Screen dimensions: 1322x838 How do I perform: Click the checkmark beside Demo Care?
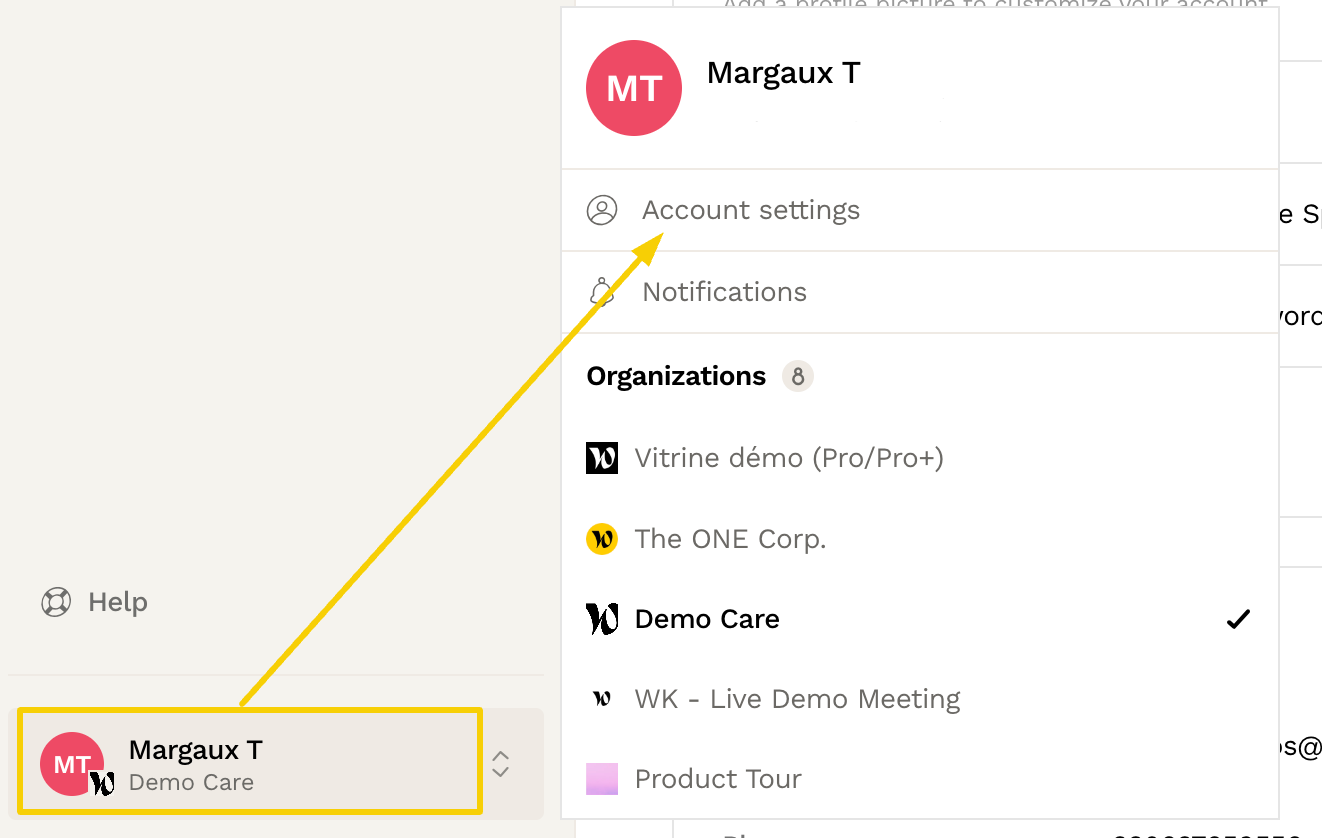pyautogui.click(x=1238, y=619)
